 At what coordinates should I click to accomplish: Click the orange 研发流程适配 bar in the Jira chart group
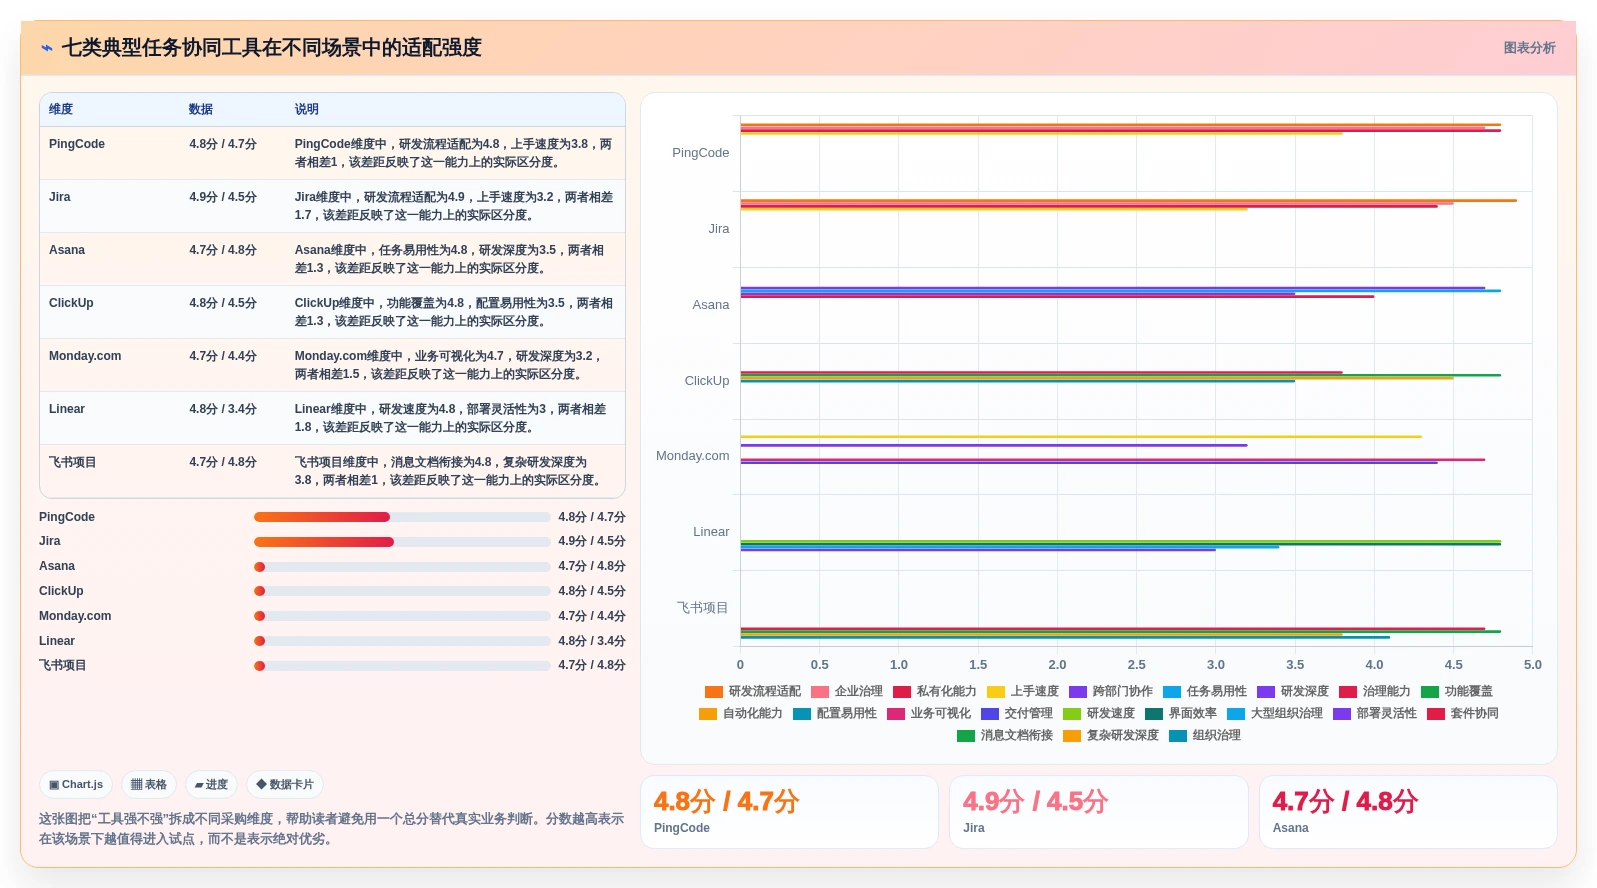pos(1128,201)
